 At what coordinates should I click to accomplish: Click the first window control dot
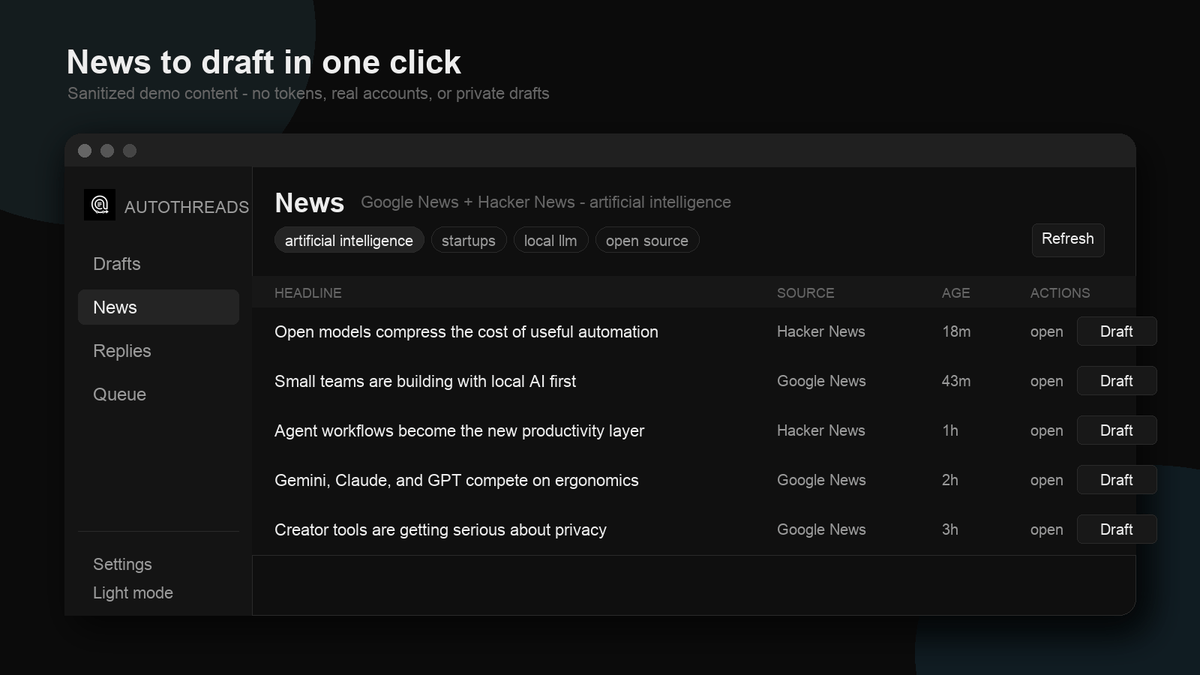coord(85,151)
